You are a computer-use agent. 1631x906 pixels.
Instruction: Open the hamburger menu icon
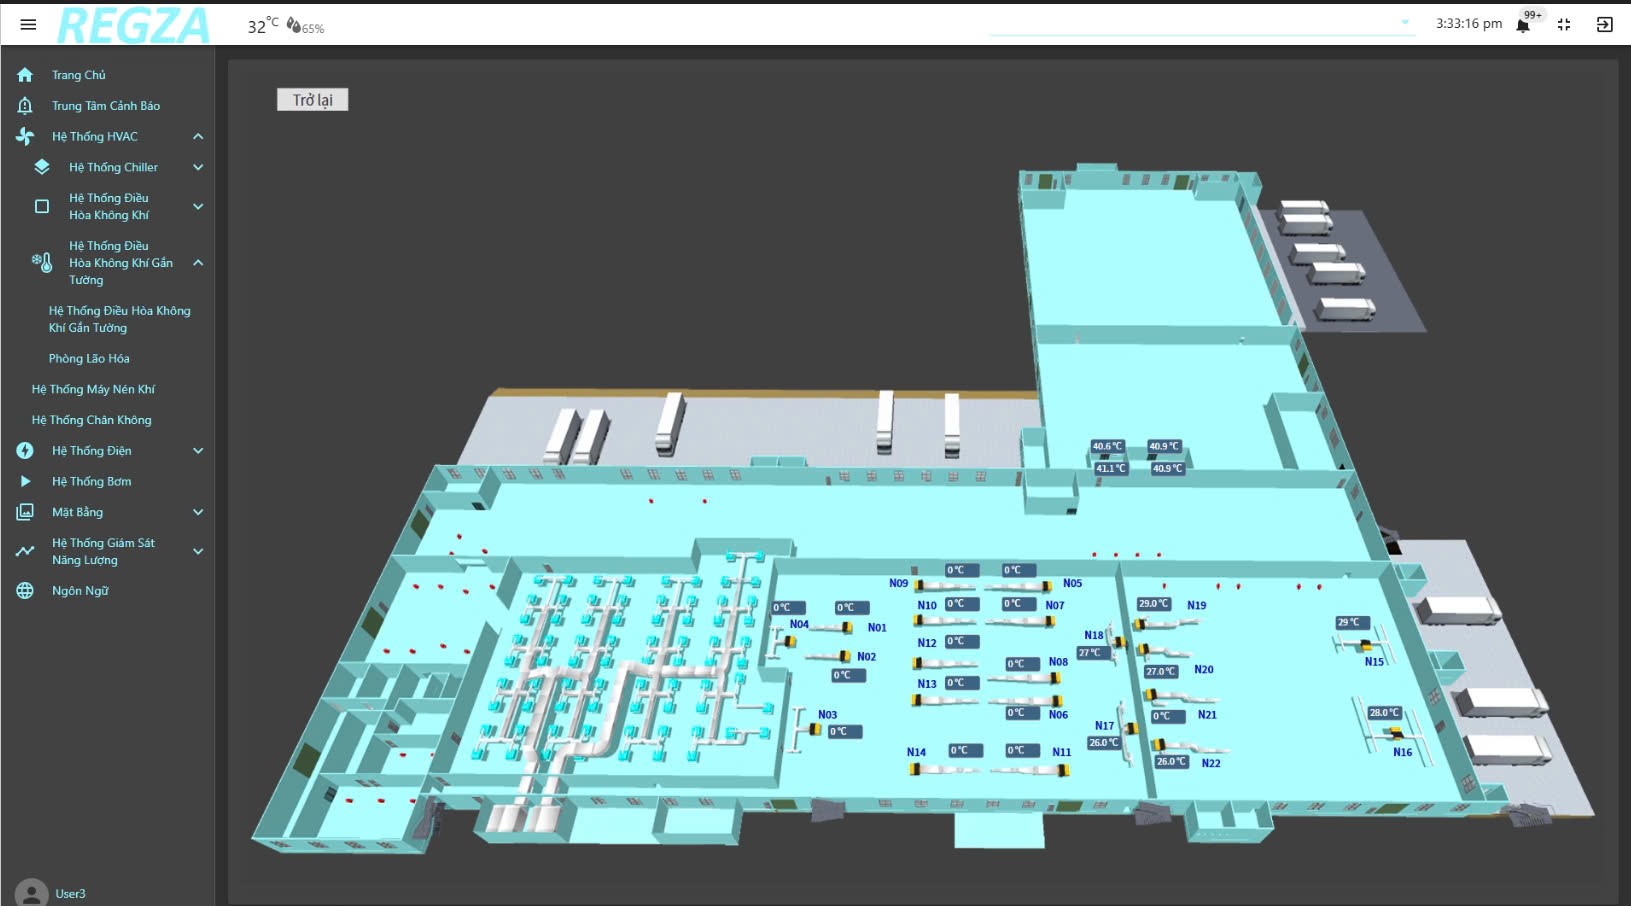[x=28, y=24]
